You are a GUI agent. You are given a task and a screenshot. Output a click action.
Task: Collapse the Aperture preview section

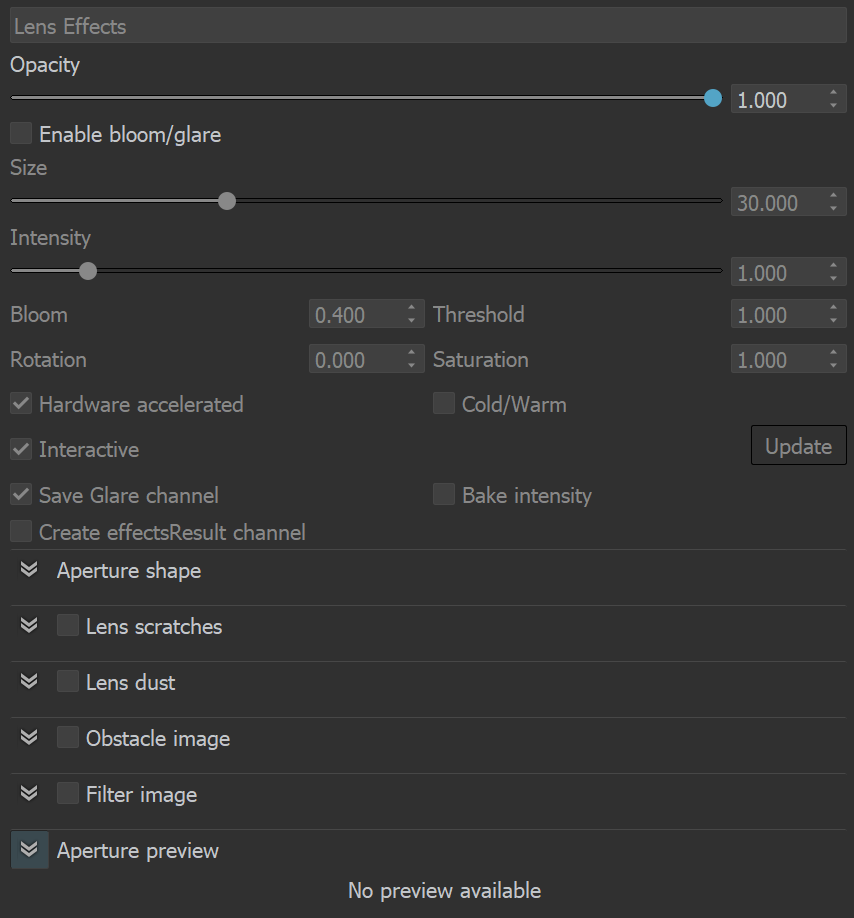click(x=29, y=849)
